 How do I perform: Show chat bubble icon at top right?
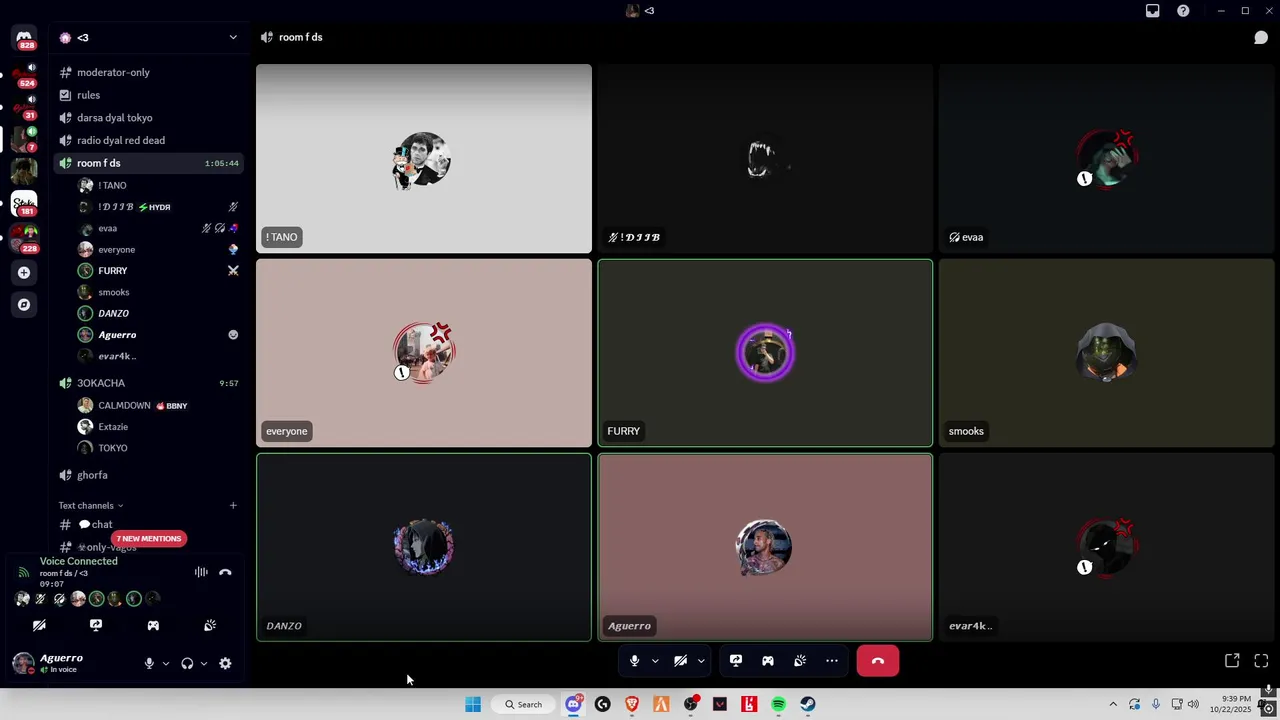1261,37
